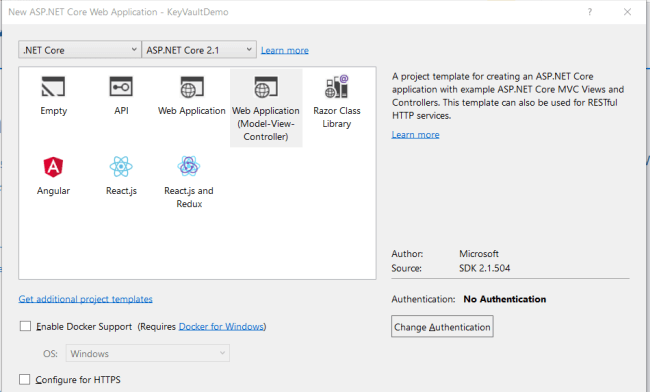
Task: Click the No Authentication text
Action: pyautogui.click(x=504, y=299)
